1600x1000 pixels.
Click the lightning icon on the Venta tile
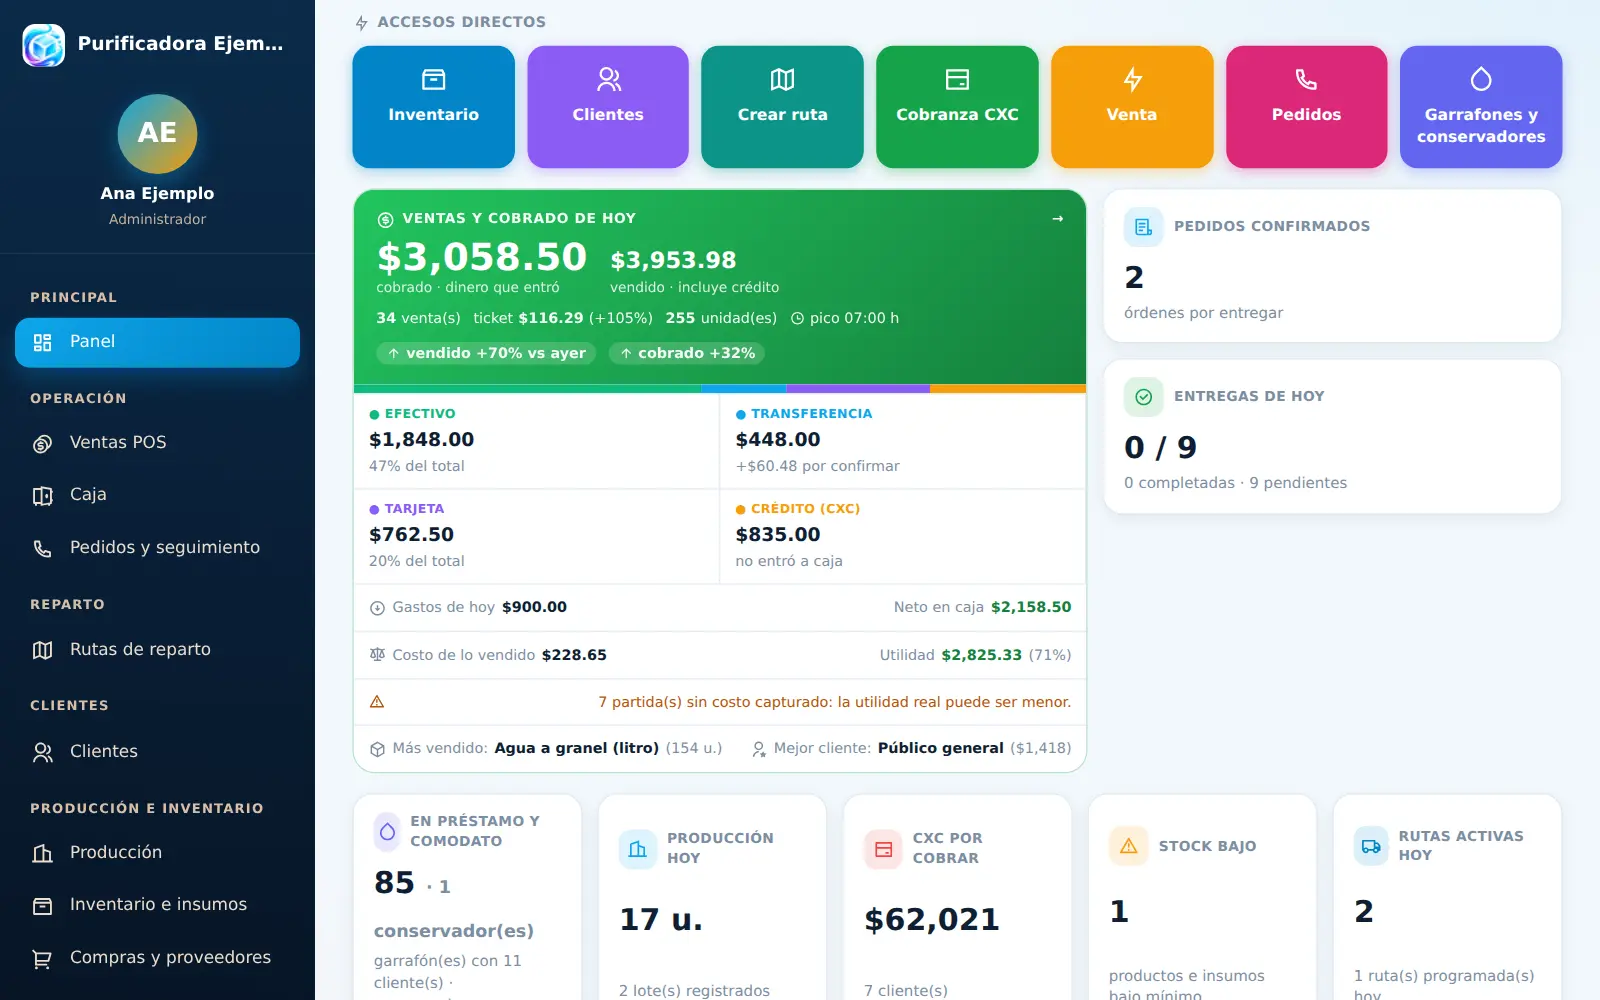coord(1132,79)
